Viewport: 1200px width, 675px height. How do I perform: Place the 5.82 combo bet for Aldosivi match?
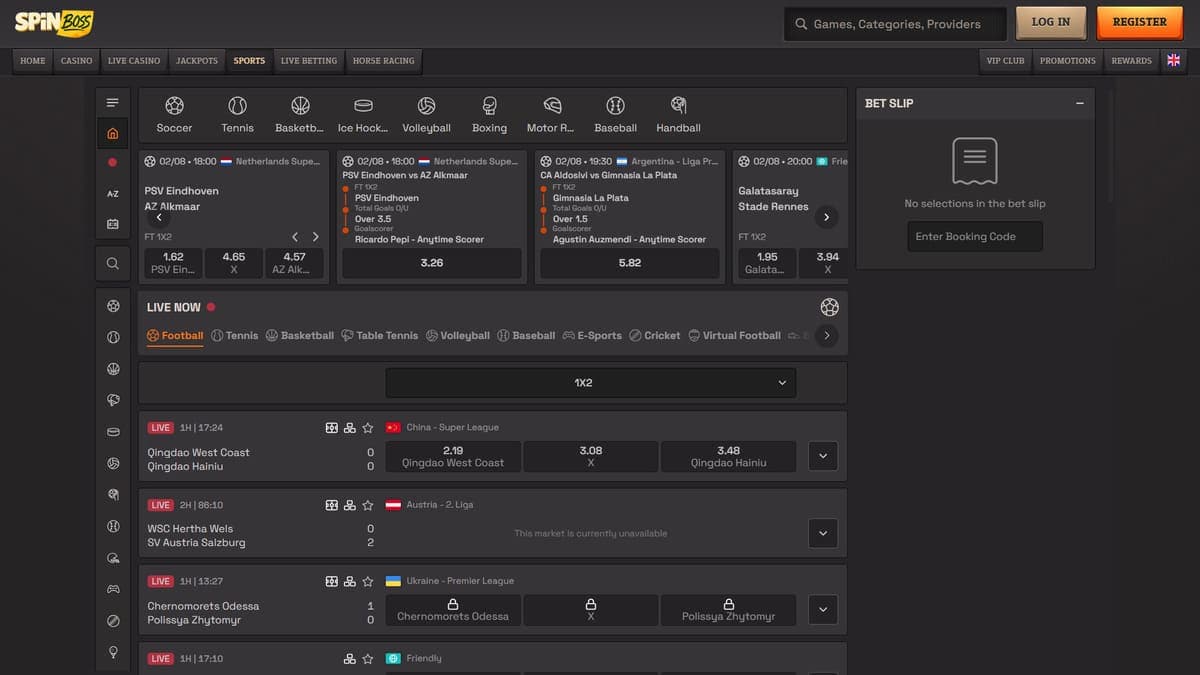[x=630, y=263]
